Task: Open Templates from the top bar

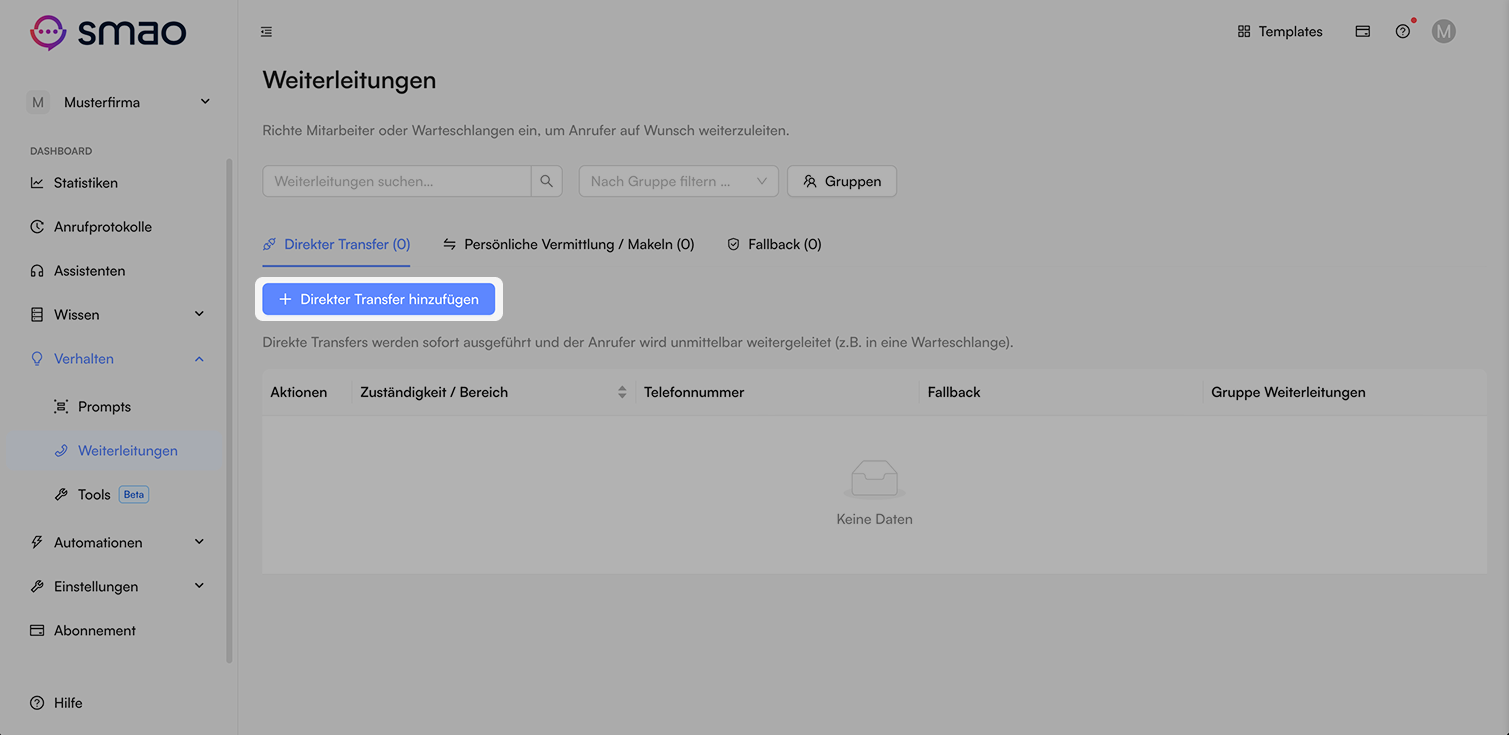Action: pos(1280,32)
